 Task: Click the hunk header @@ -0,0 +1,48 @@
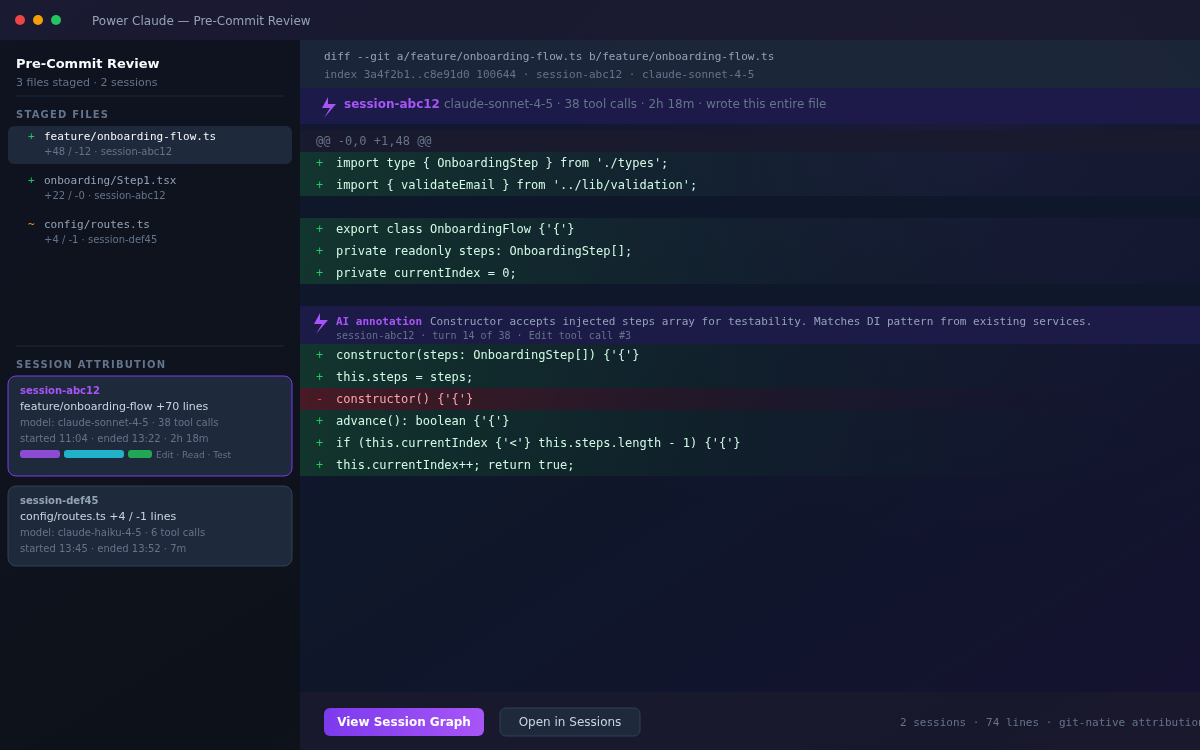(374, 141)
